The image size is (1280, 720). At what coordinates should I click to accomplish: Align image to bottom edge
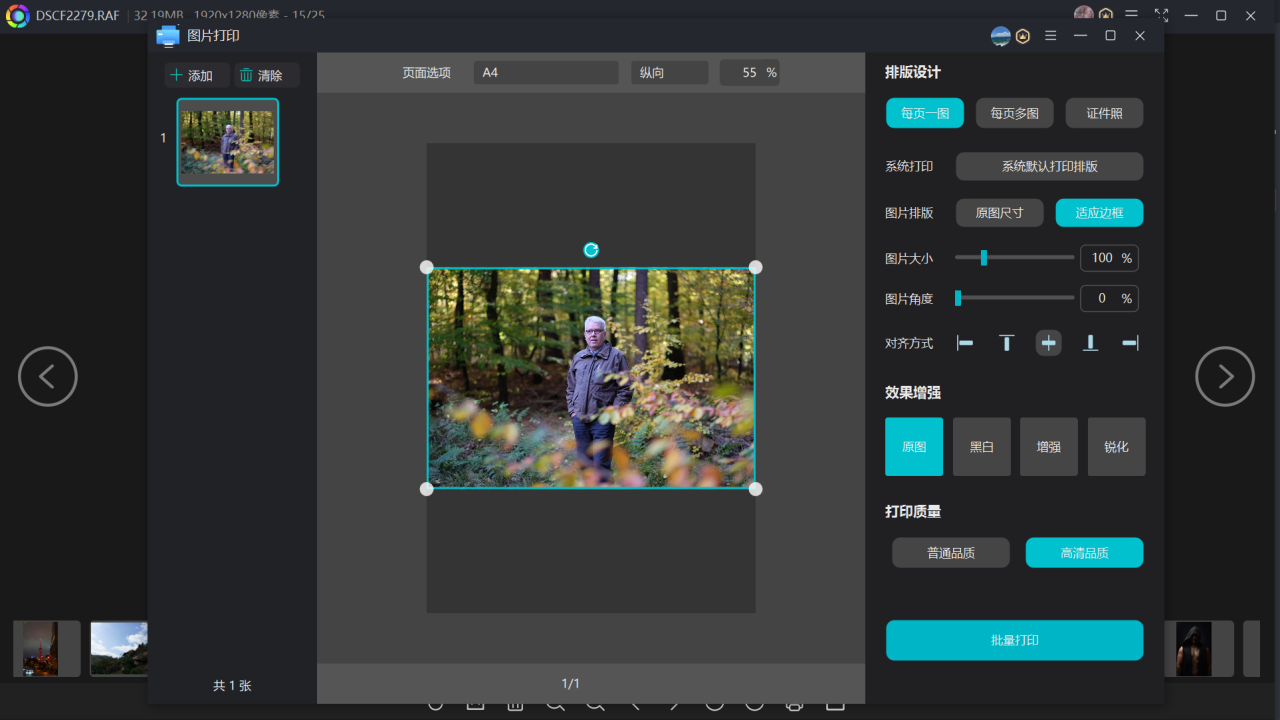1090,343
